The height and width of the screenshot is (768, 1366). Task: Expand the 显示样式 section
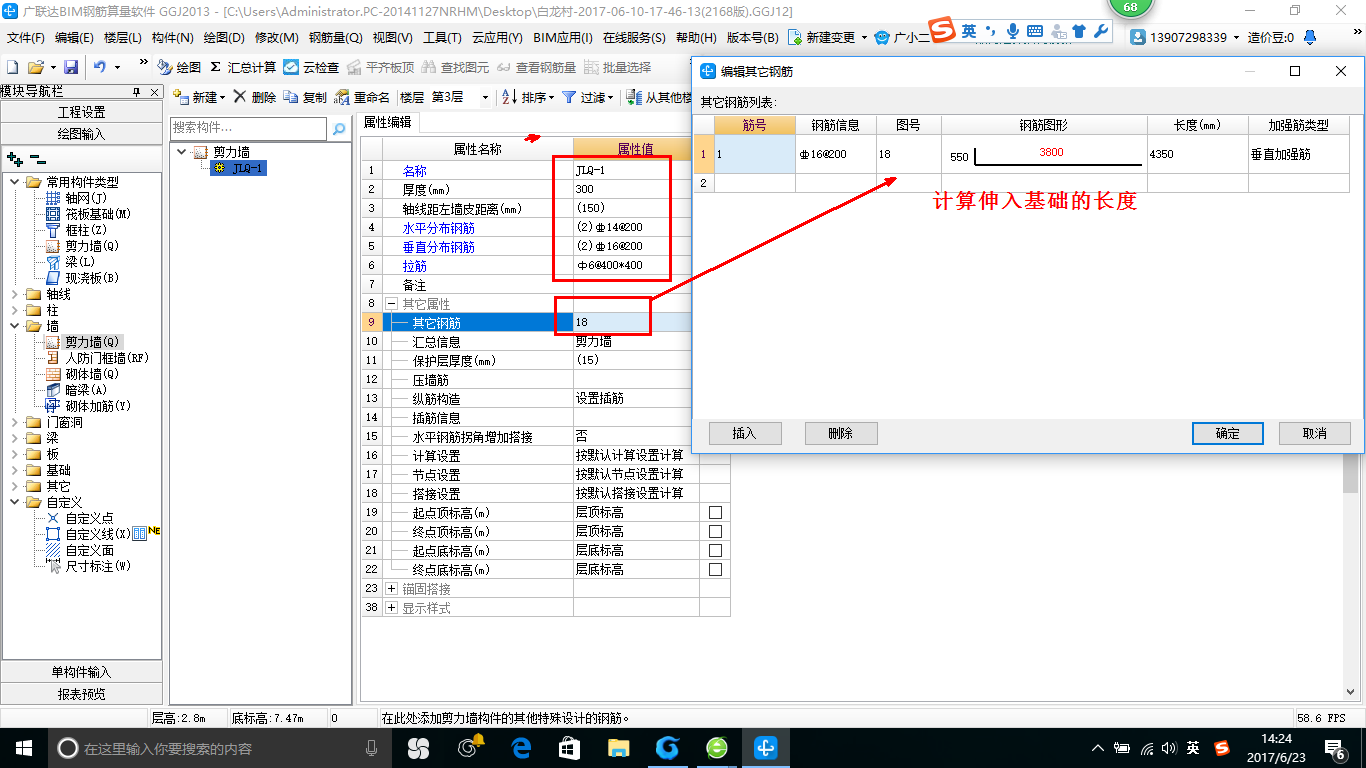392,608
